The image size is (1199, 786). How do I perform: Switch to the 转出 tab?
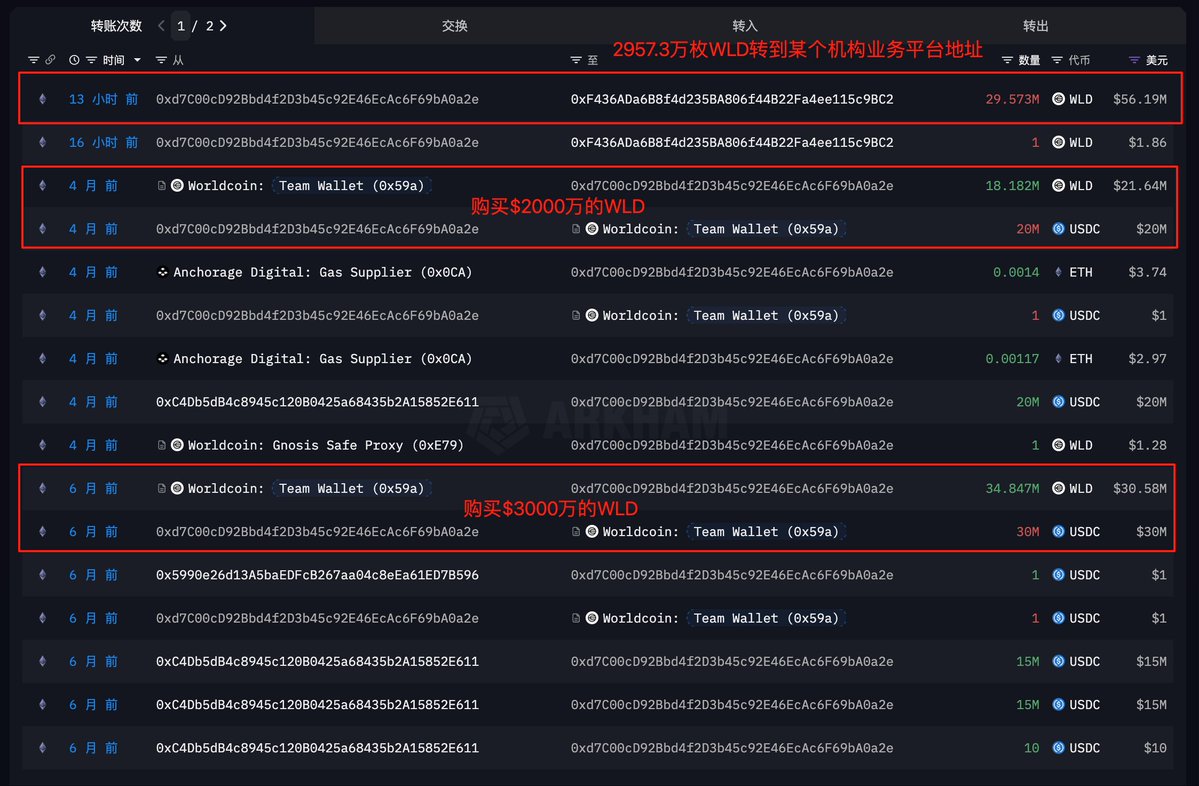pyautogui.click(x=1035, y=26)
